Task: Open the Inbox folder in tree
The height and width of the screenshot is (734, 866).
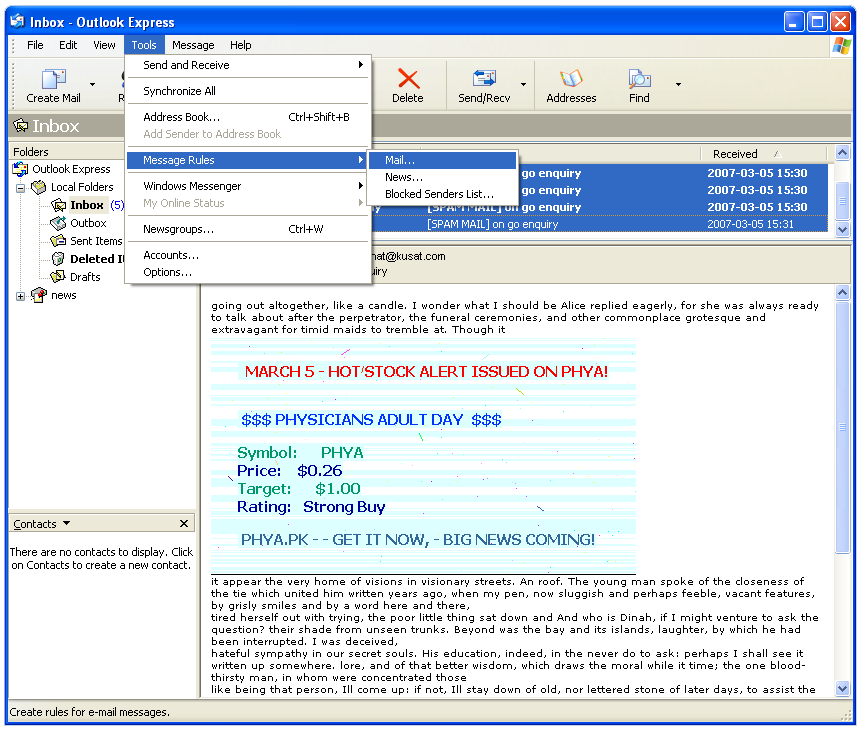Action: tap(87, 205)
